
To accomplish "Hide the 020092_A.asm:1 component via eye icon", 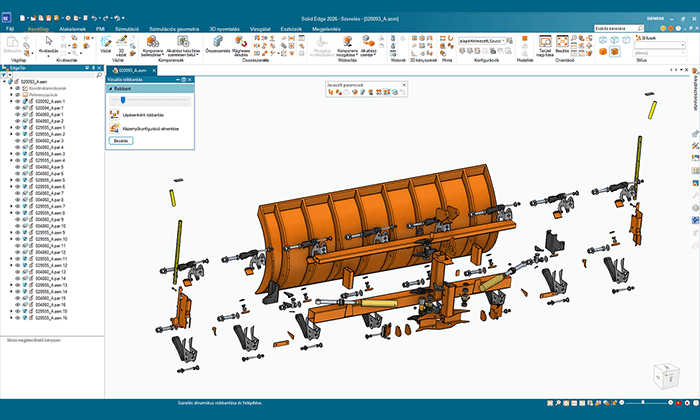I will (18, 102).
